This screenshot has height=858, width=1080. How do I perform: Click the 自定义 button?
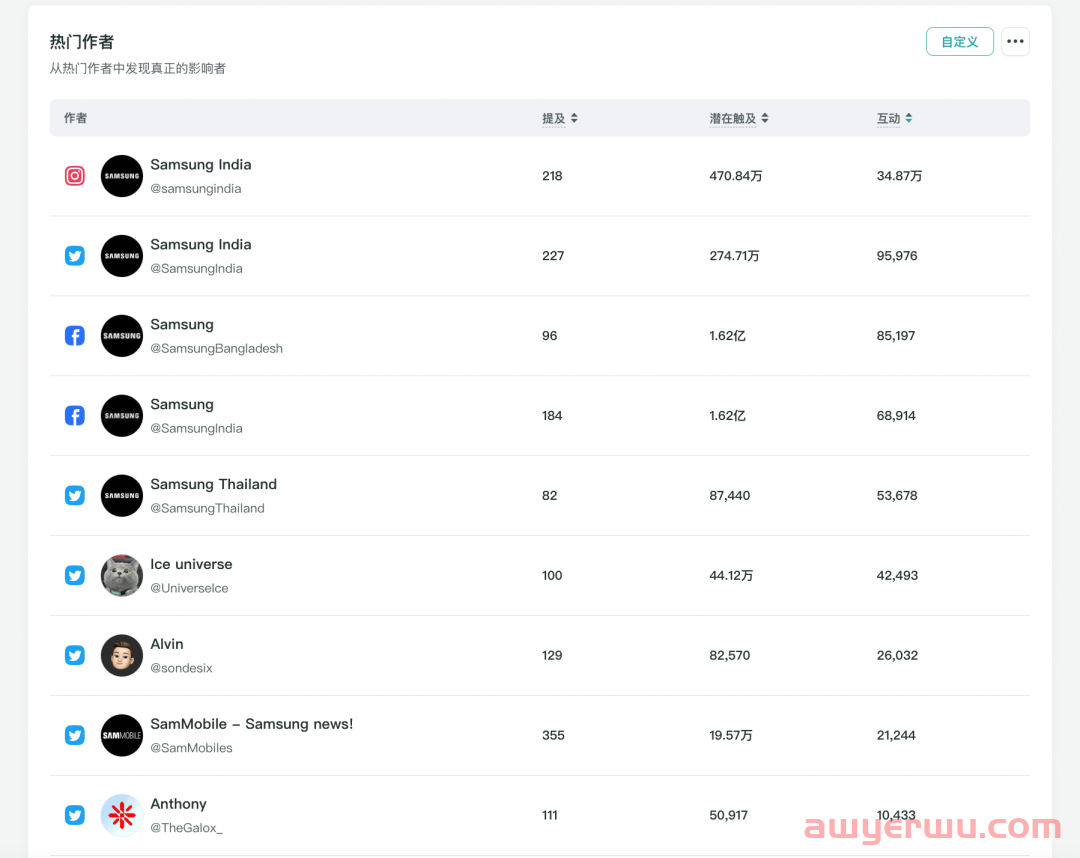click(x=959, y=42)
